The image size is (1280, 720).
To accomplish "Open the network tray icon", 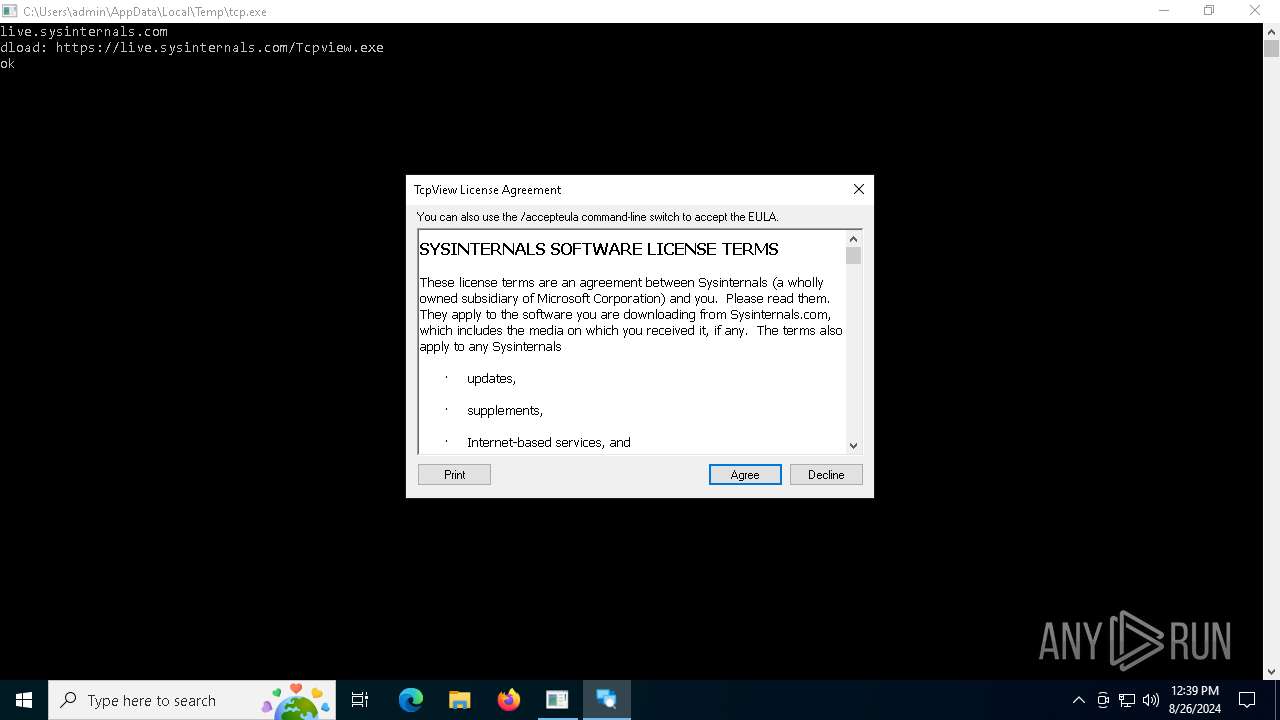I will click(x=1127, y=700).
